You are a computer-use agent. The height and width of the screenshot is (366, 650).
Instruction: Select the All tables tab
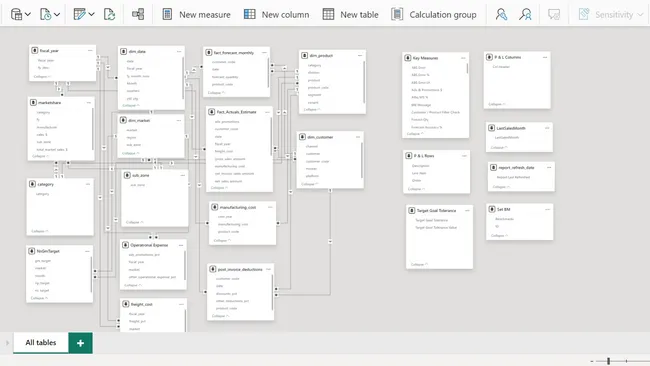(41, 343)
